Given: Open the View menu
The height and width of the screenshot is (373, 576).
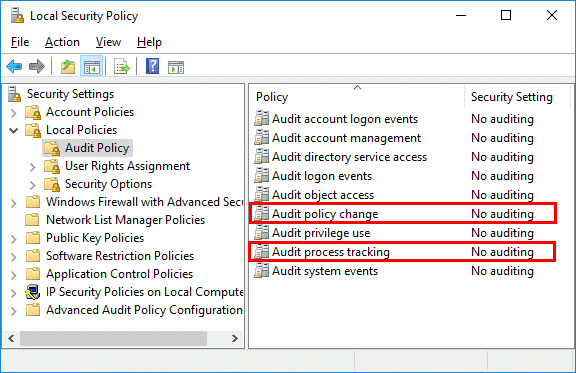Looking at the screenshot, I should [108, 42].
